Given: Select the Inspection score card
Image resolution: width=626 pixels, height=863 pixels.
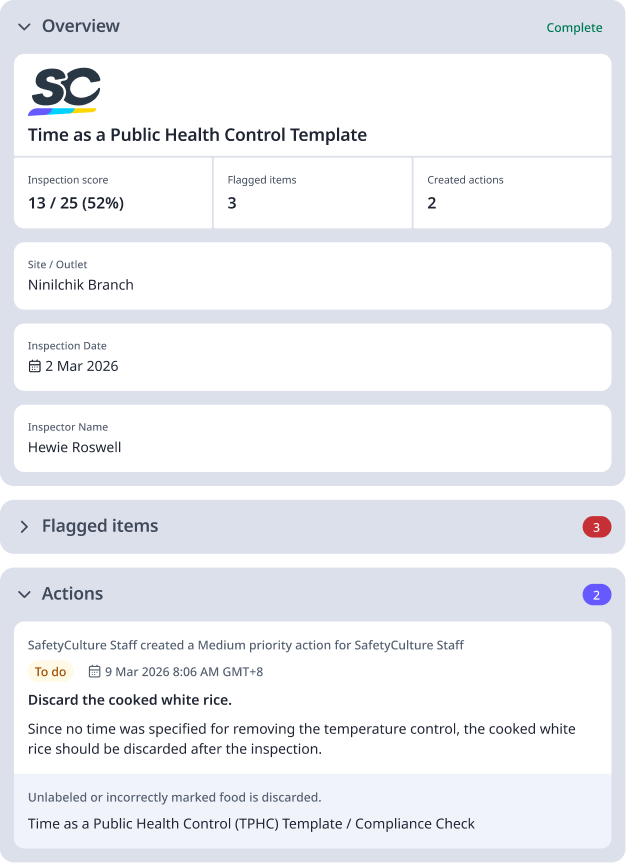Looking at the screenshot, I should point(112,193).
